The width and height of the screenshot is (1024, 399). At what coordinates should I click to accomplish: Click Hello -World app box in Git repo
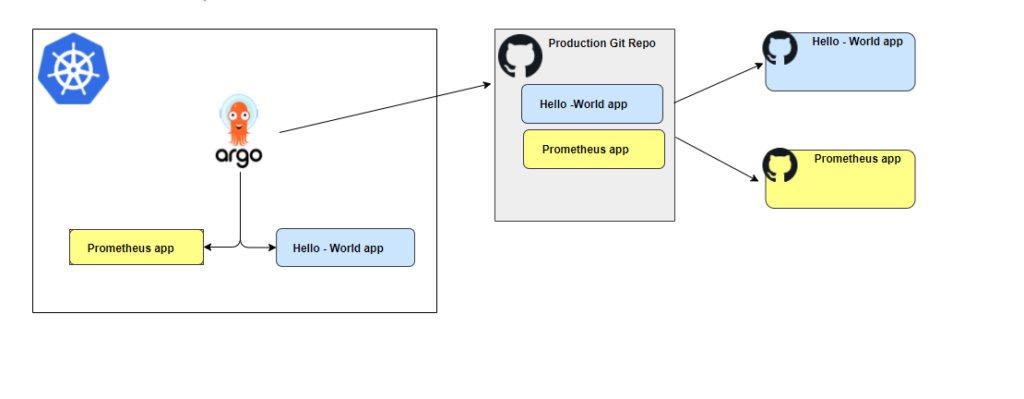point(592,104)
